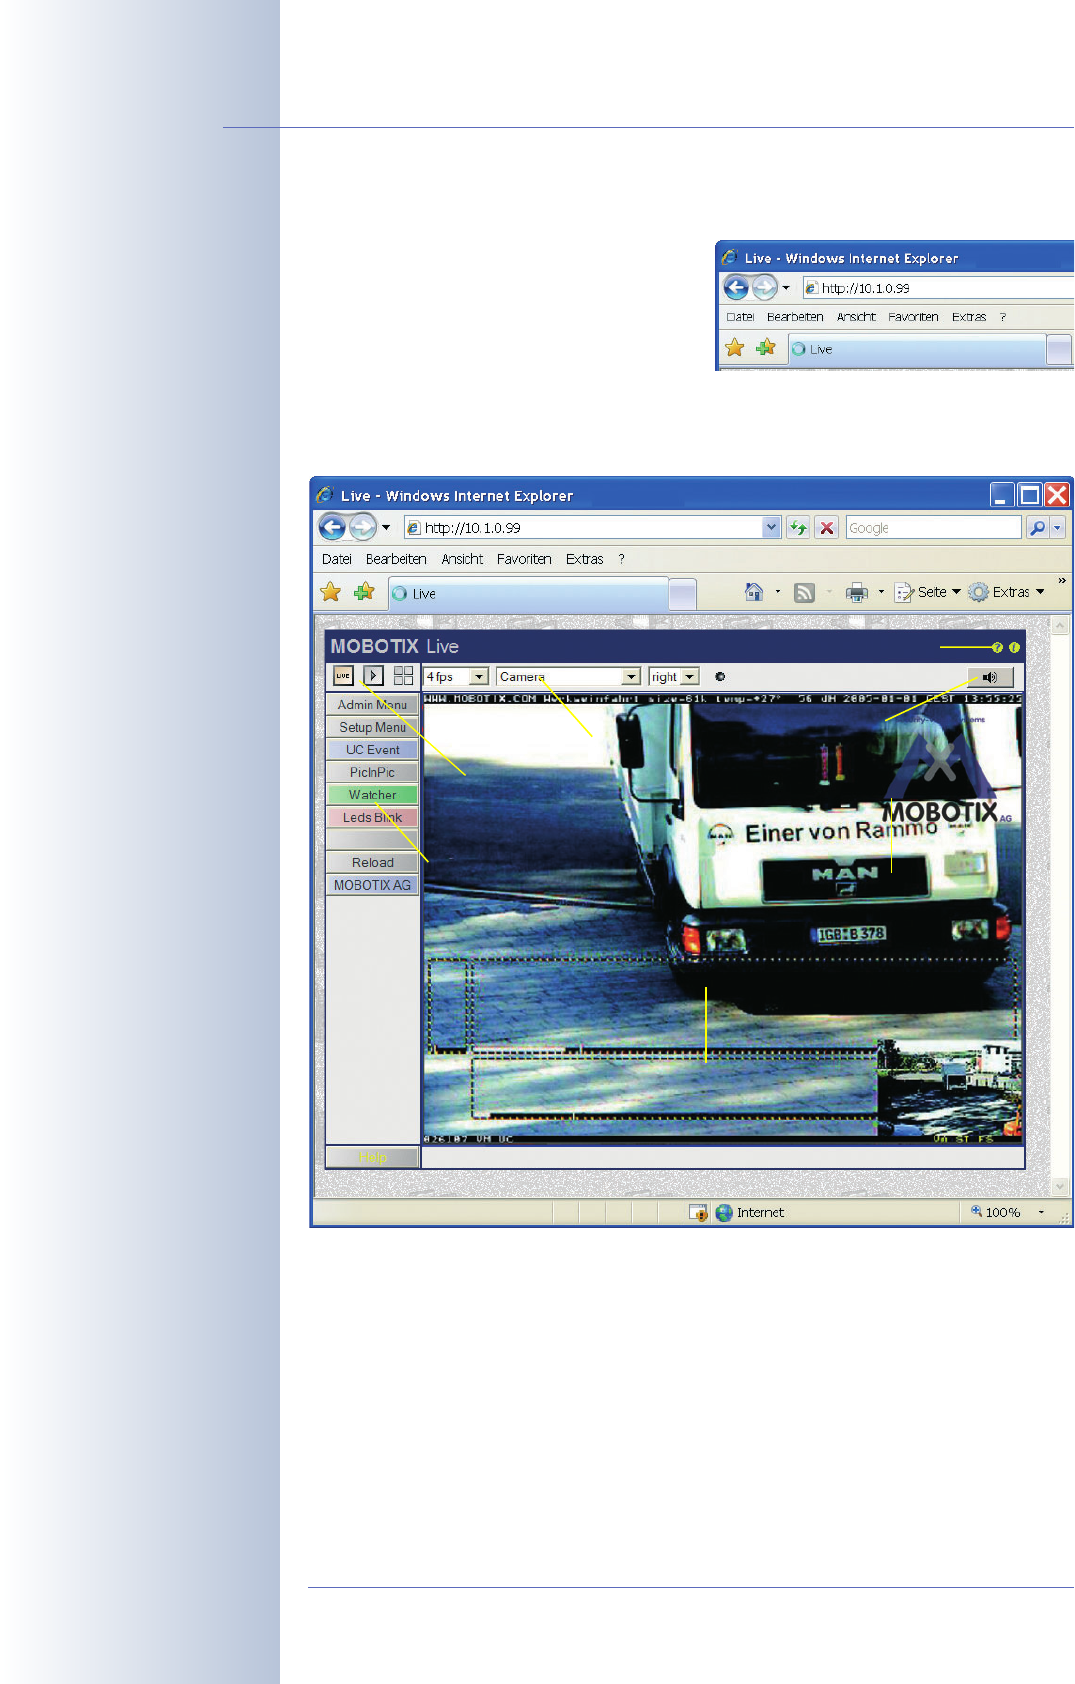Open the Camera quick control dropdown

coord(568,677)
